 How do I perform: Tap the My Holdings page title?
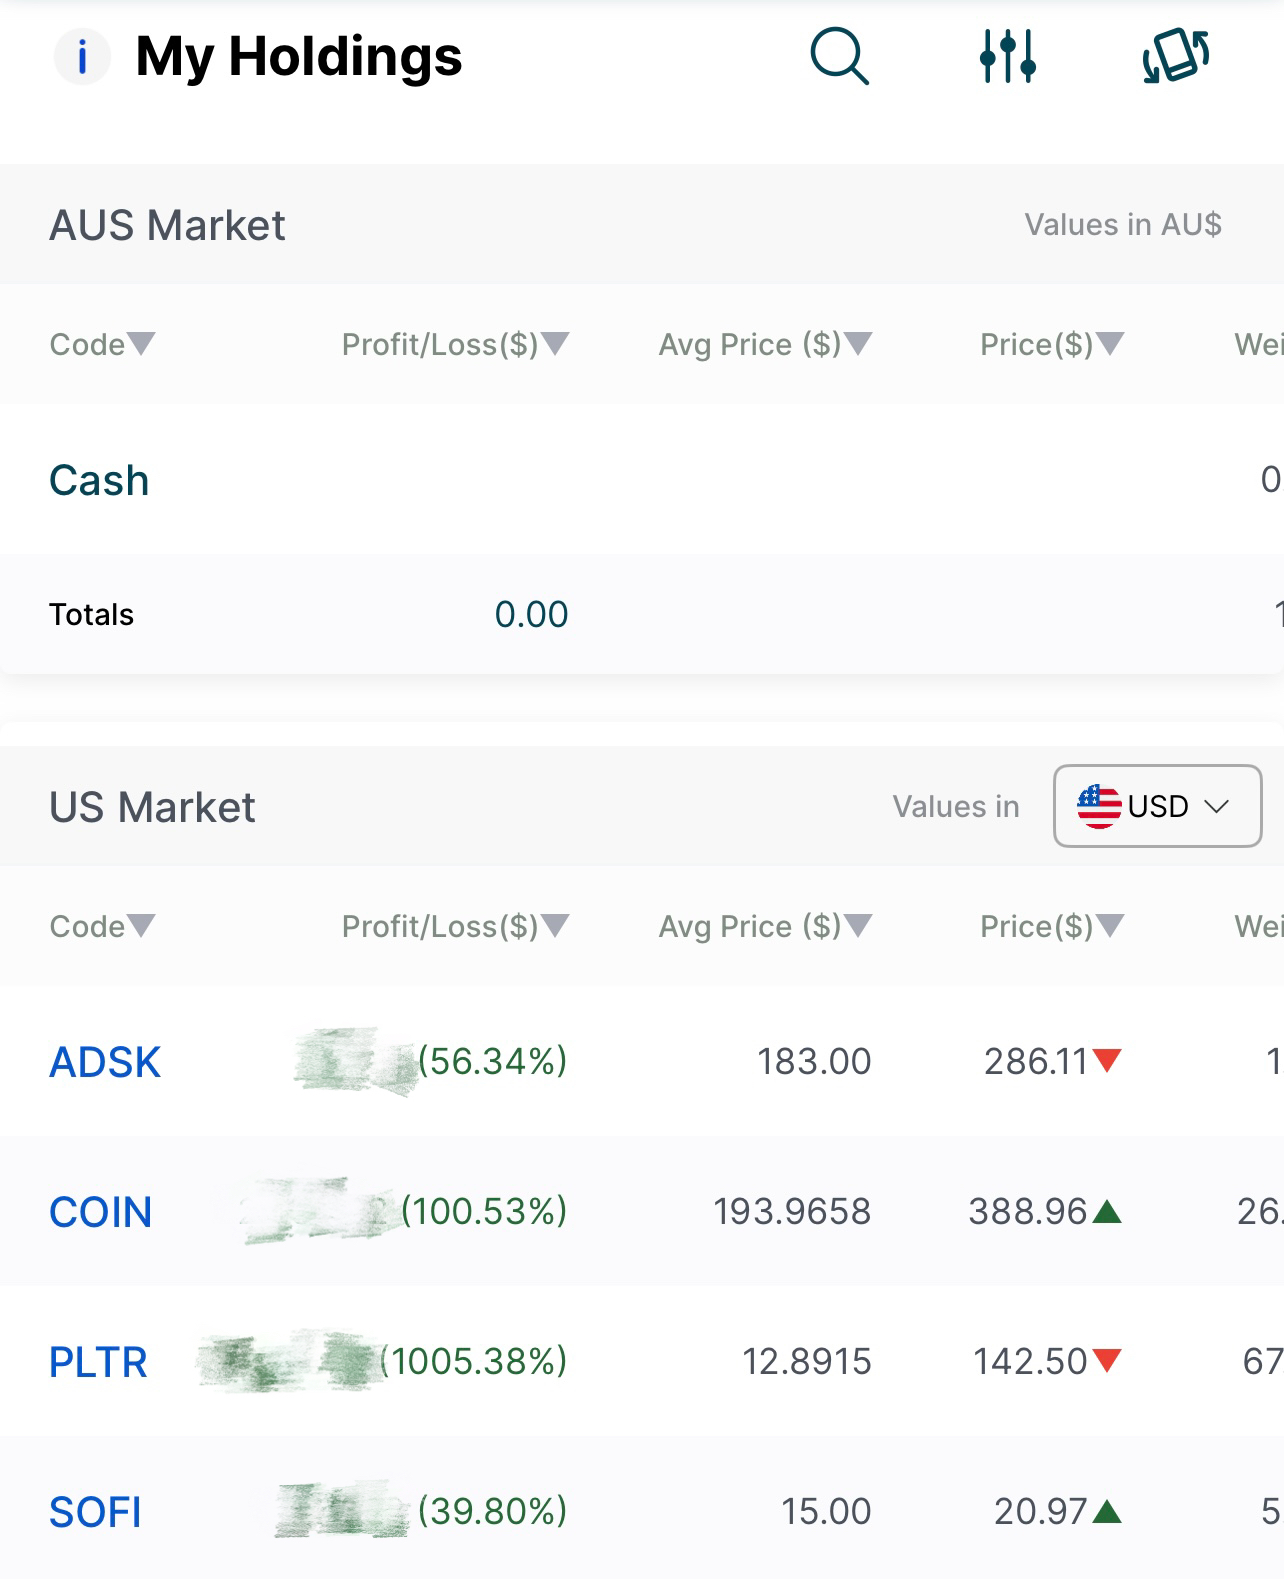tap(299, 56)
